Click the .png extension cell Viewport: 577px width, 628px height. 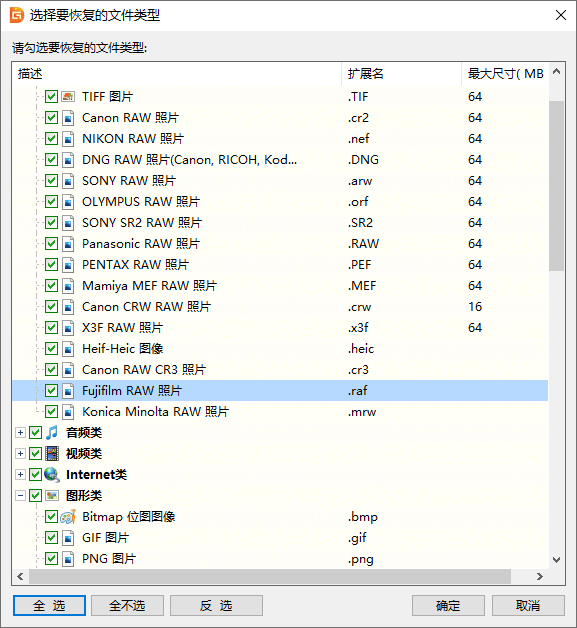pyautogui.click(x=360, y=559)
